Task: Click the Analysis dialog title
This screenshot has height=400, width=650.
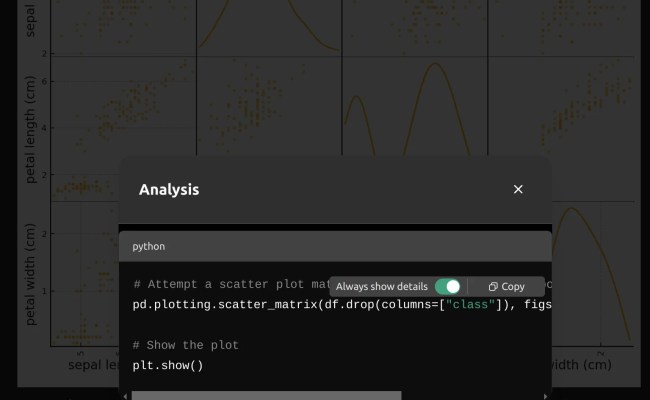Action: [x=169, y=189]
